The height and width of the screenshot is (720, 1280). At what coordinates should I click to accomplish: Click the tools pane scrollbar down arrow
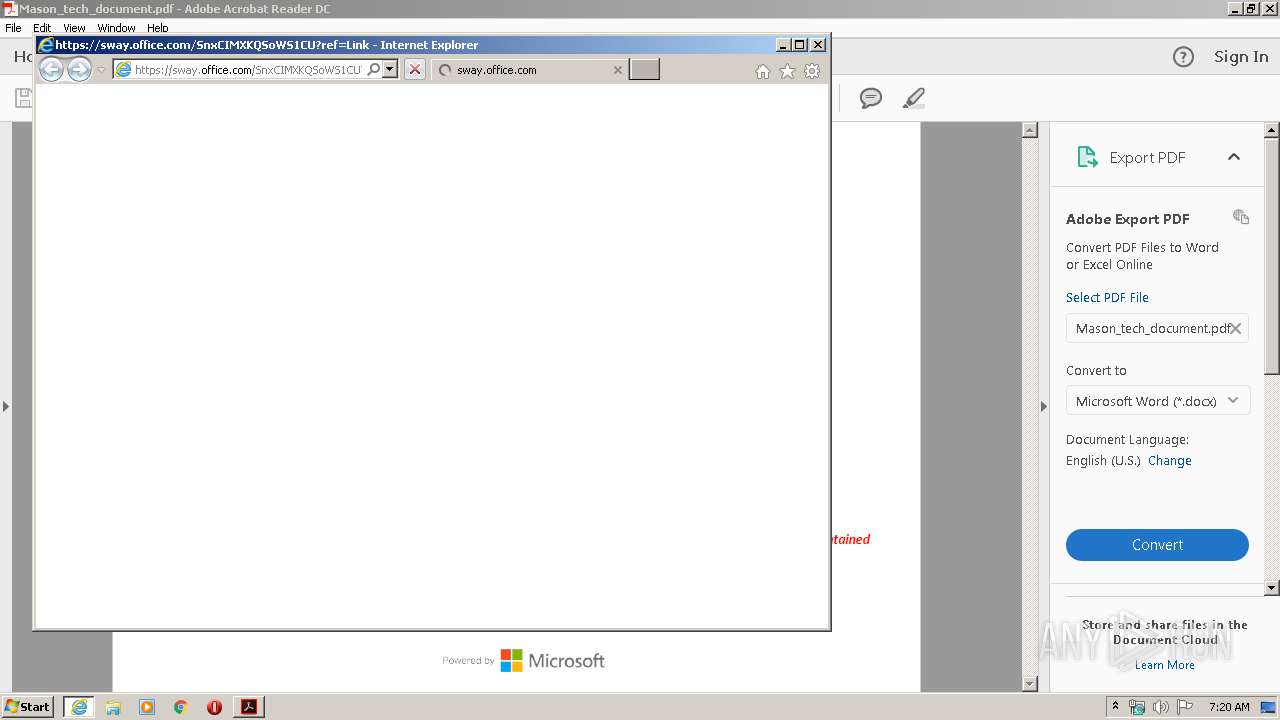point(1272,588)
